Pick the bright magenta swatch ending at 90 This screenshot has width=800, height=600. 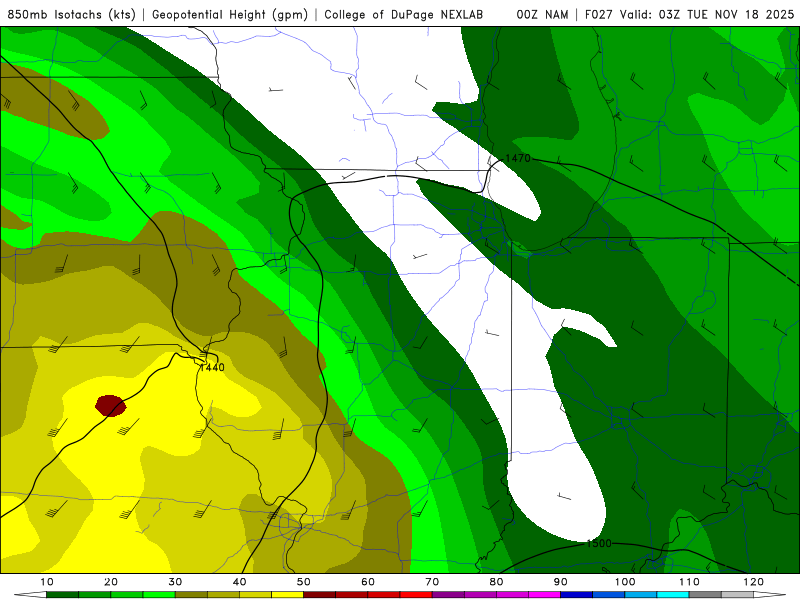544,595
